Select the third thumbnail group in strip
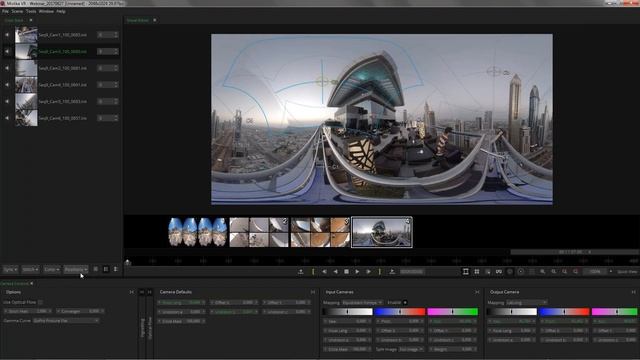 pos(320,232)
